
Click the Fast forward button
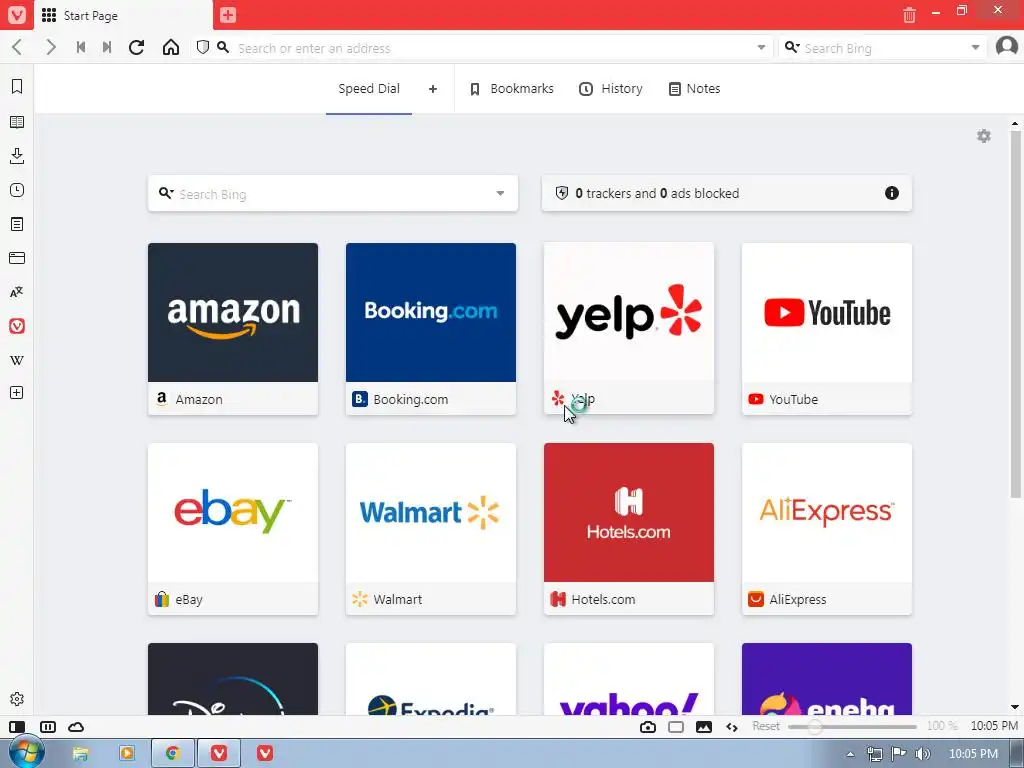[107, 47]
